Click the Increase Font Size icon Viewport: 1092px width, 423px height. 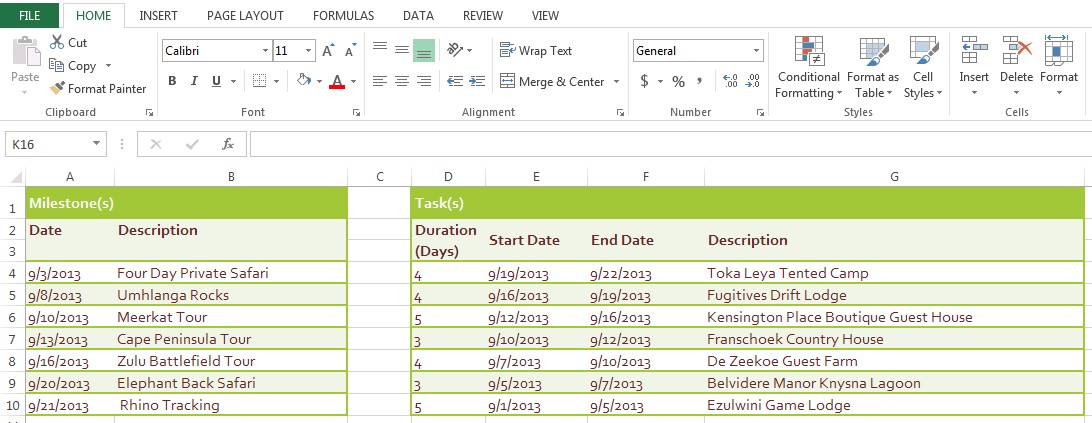point(329,50)
